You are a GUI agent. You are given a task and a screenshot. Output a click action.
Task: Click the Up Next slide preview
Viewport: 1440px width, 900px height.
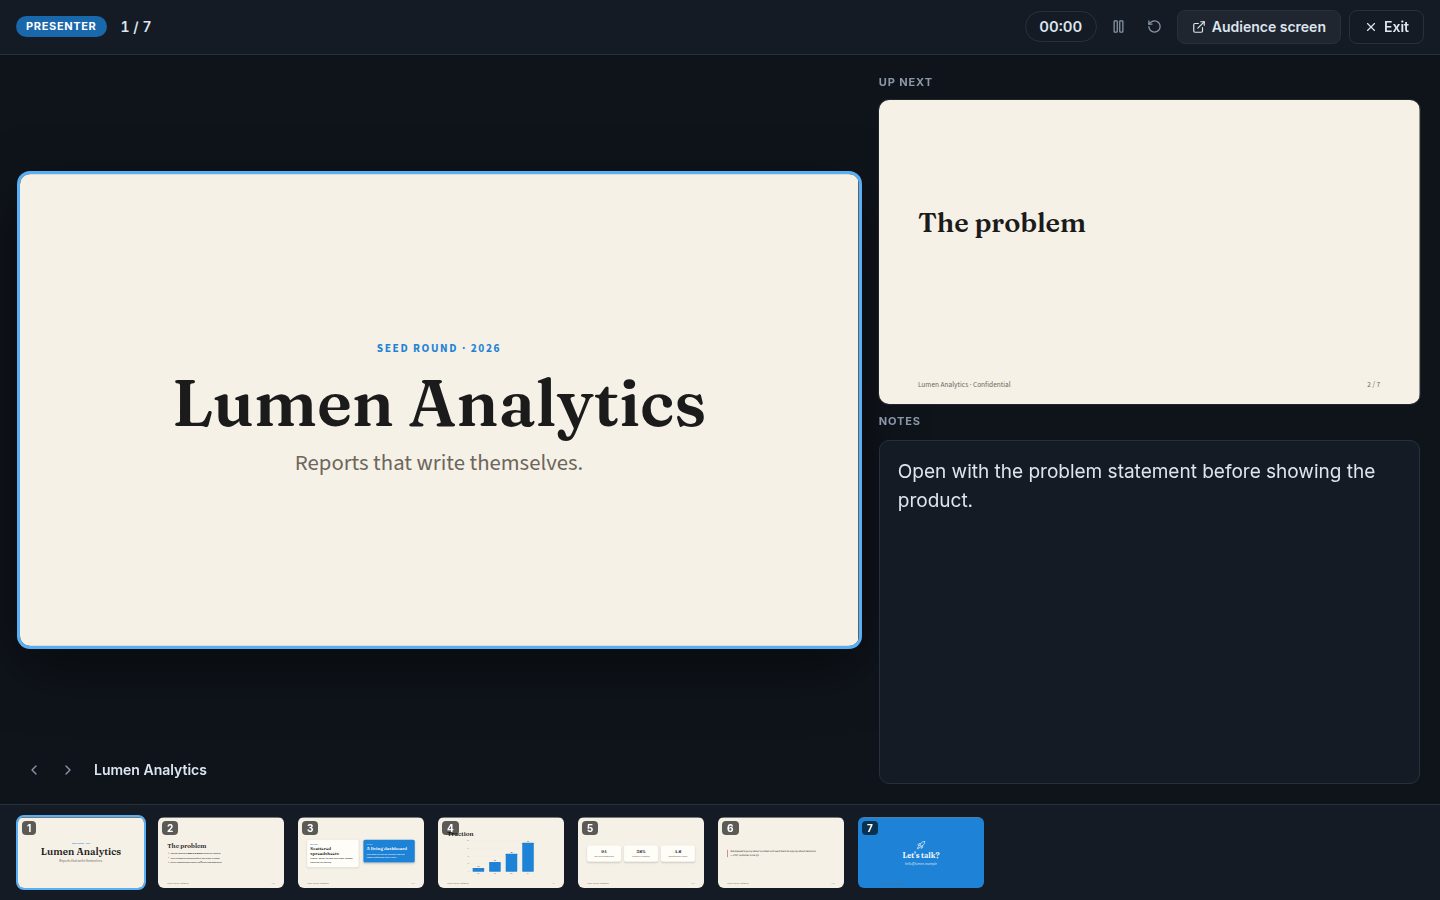1149,252
